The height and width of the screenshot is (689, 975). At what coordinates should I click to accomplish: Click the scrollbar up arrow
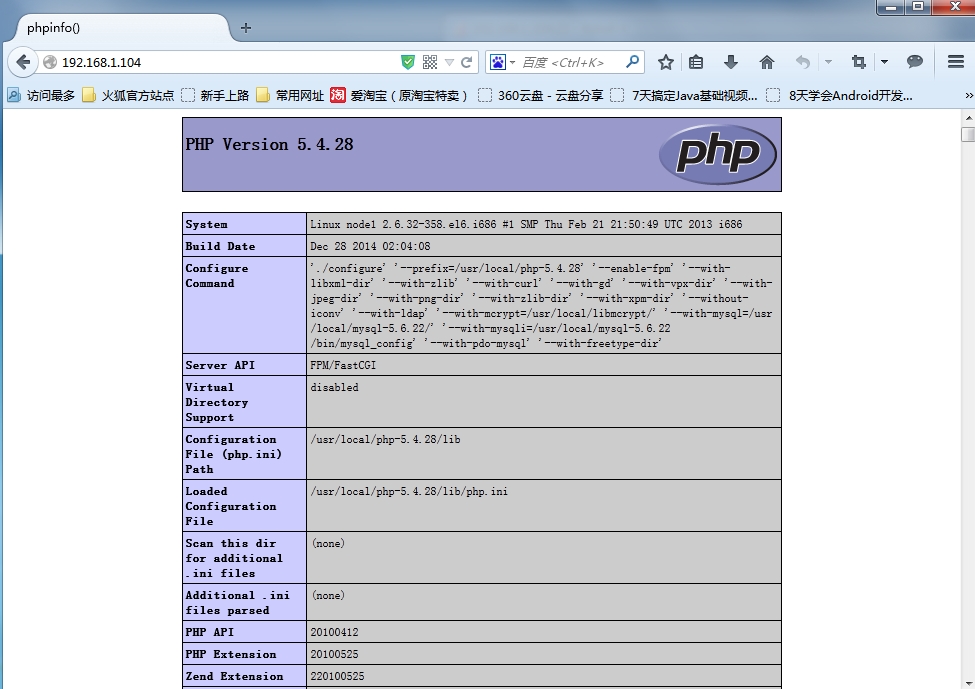(968, 118)
